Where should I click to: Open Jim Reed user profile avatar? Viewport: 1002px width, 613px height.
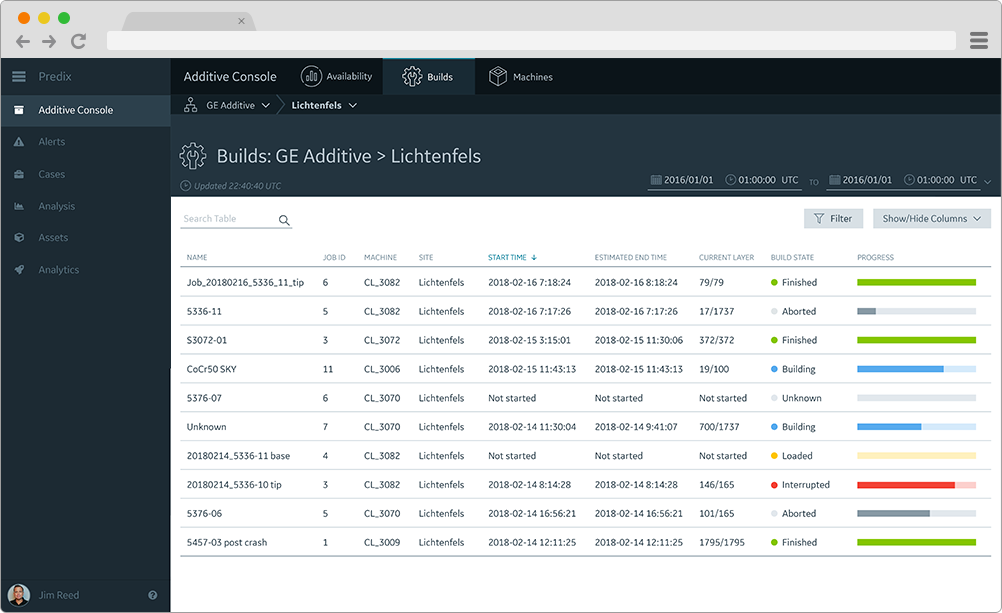19,595
